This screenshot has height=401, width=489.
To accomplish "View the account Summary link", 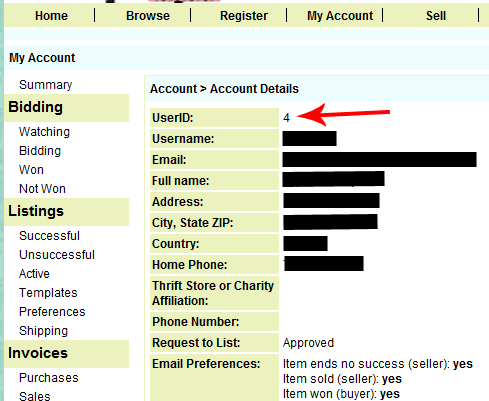I will [45, 85].
